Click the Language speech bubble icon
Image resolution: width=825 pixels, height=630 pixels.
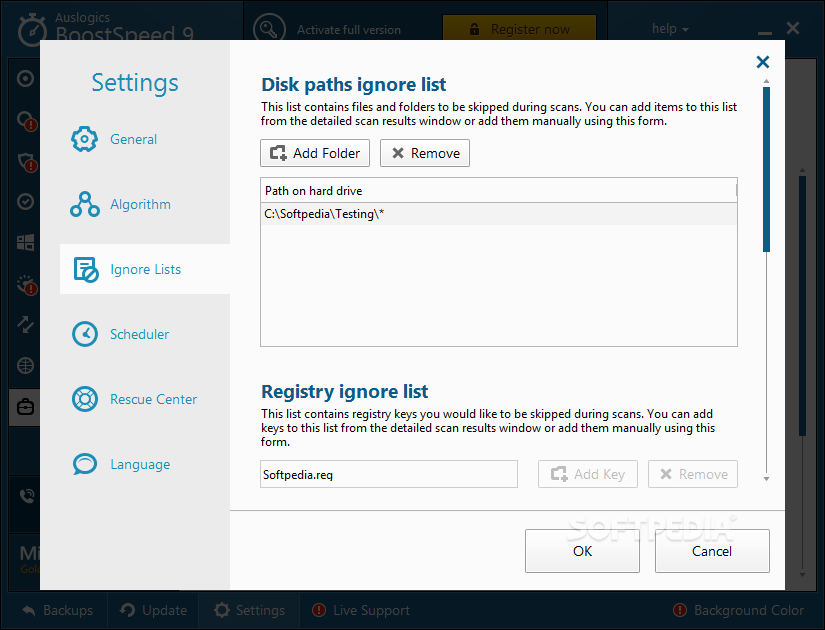85,464
